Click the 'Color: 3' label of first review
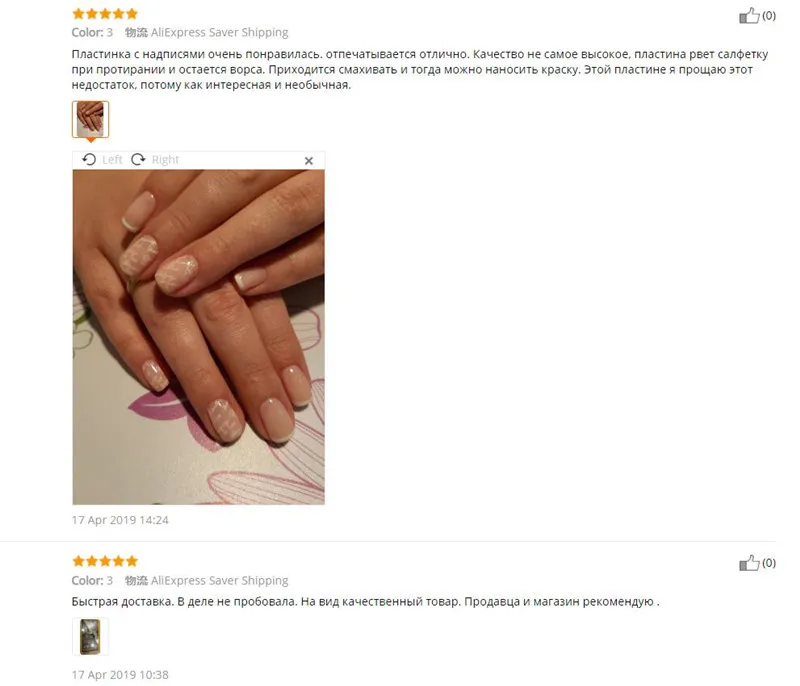 [x=92, y=33]
